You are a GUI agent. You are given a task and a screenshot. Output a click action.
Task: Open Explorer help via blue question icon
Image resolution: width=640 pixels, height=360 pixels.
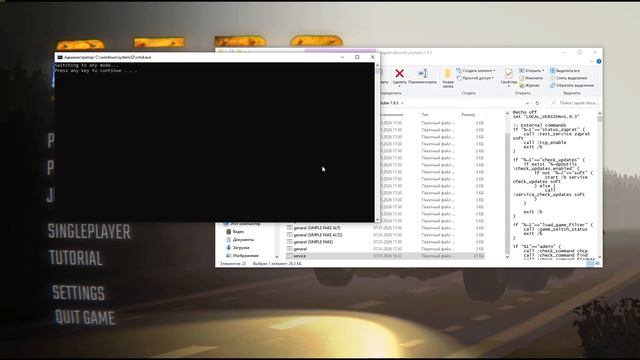[x=599, y=62]
